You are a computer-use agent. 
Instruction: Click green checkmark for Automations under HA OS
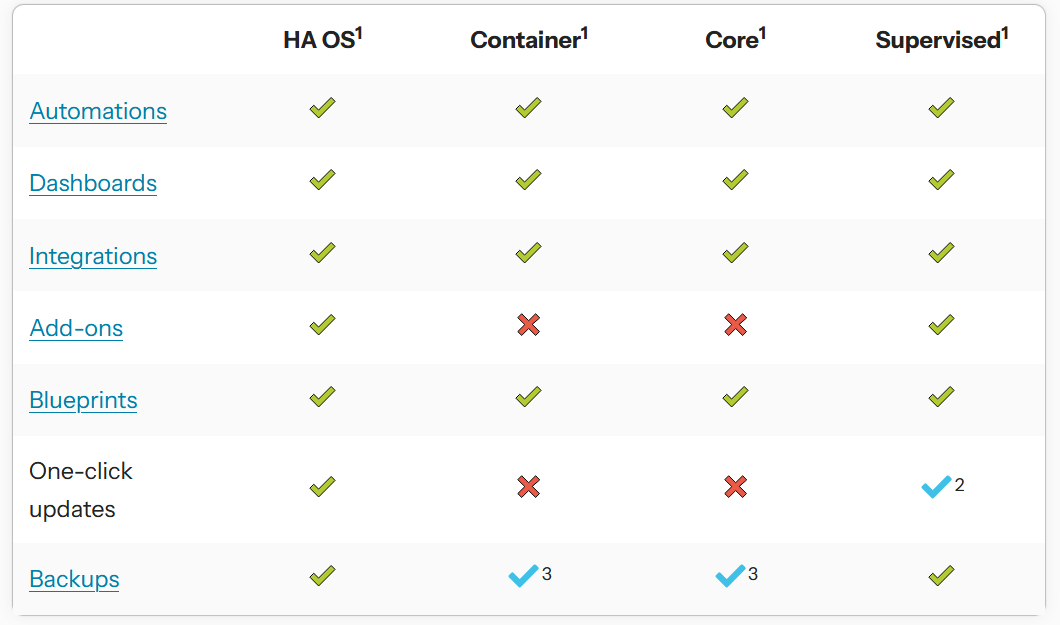point(322,108)
